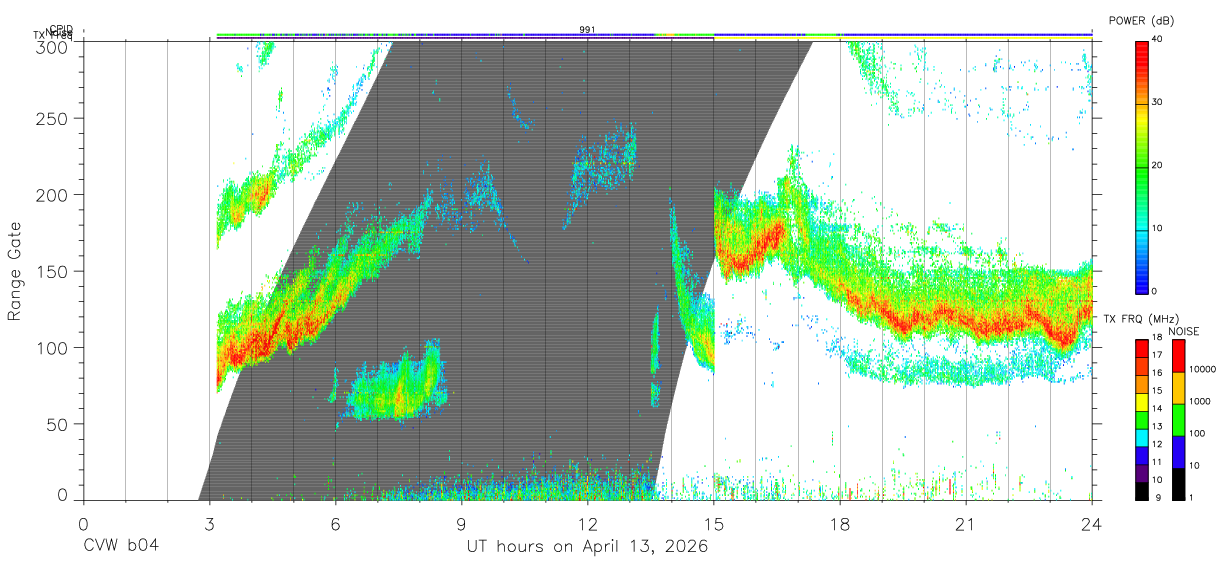Click the 150 label on the range gate axis
The height and width of the screenshot is (567, 1228).
tap(53, 271)
